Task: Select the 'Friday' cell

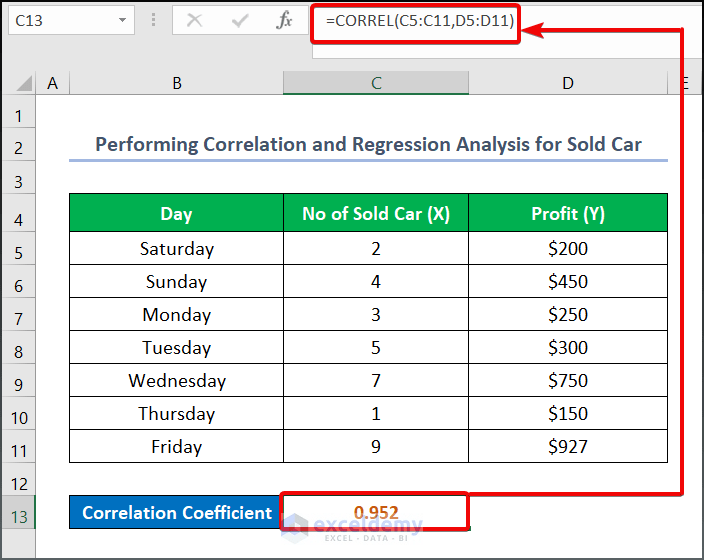Action: coord(176,446)
